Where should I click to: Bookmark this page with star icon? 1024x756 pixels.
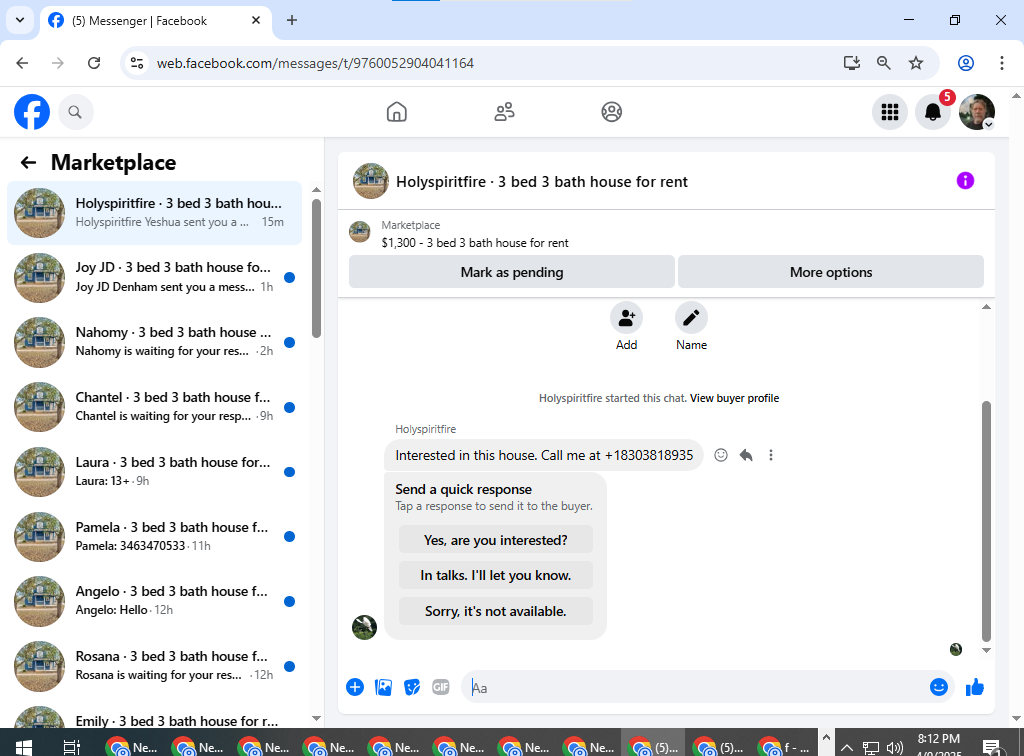pyautogui.click(x=916, y=63)
